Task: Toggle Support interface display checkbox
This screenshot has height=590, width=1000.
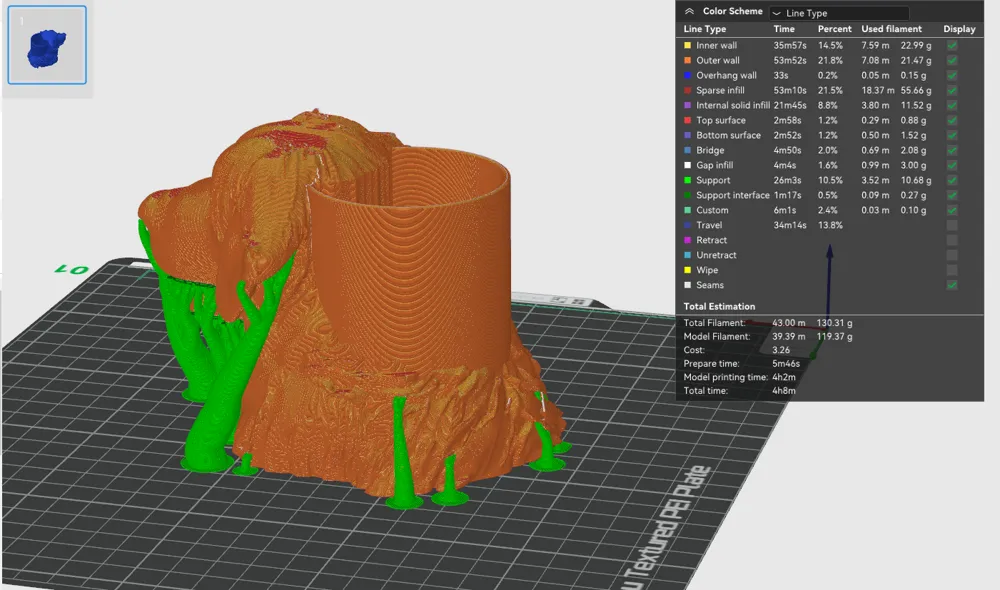Action: 952,195
